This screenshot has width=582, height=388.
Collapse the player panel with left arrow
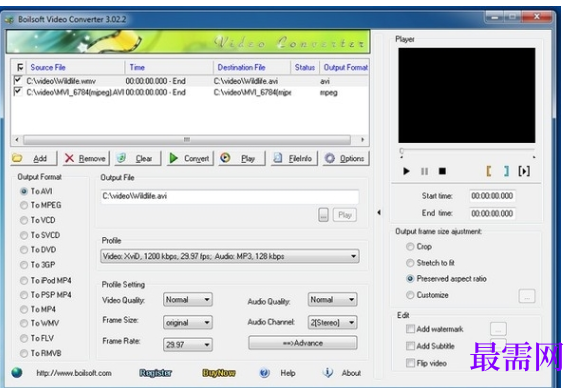pos(379,212)
